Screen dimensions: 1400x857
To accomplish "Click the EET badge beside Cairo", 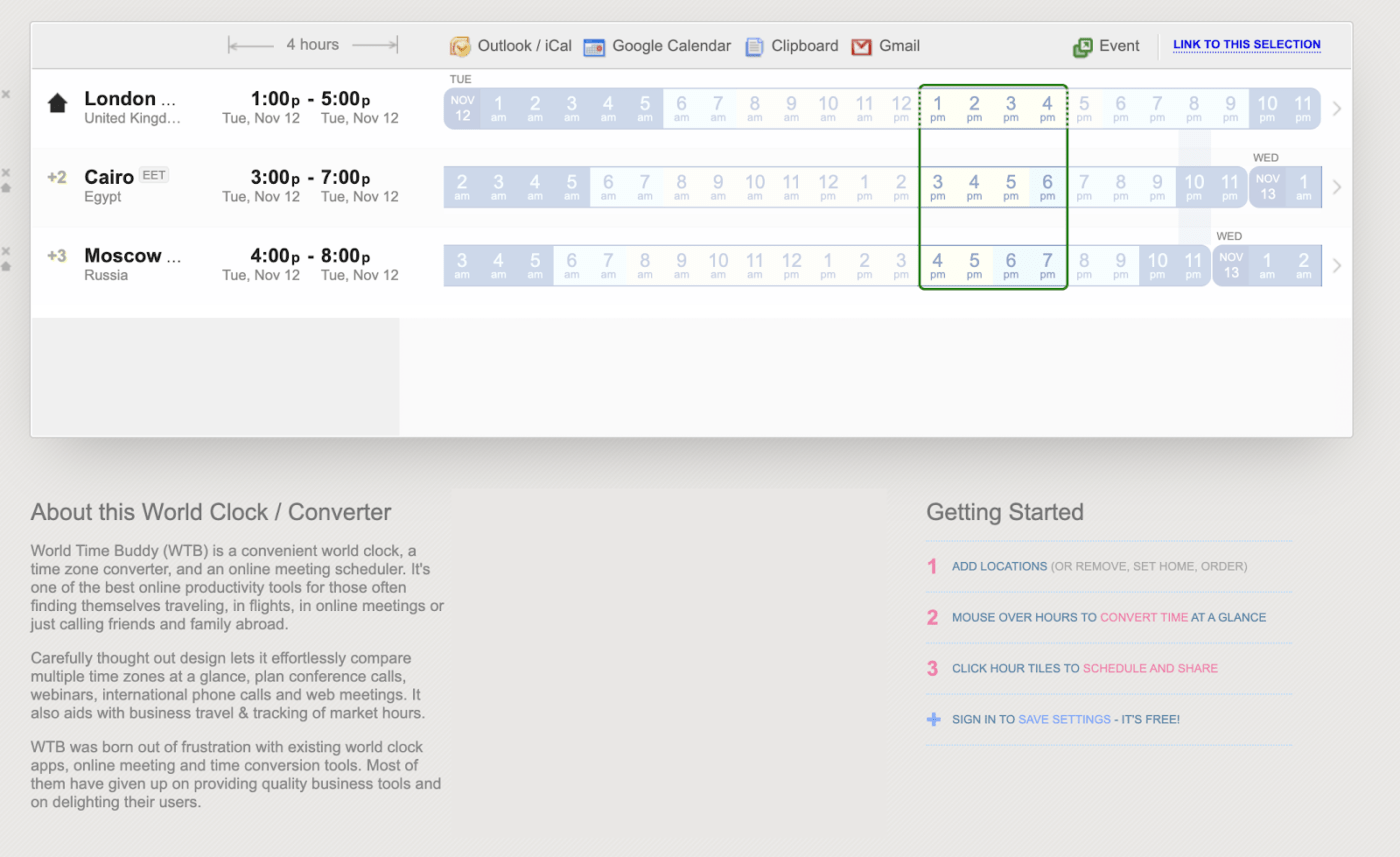I will pos(154,175).
